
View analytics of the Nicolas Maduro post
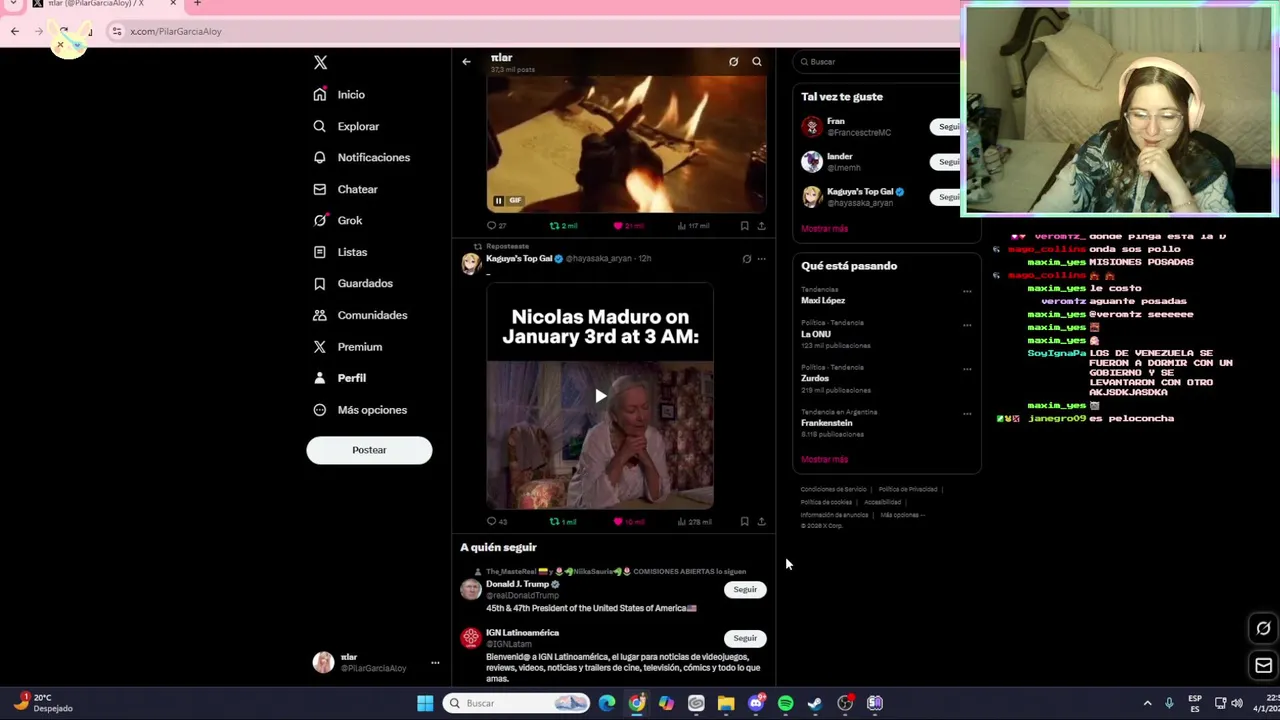click(x=695, y=522)
